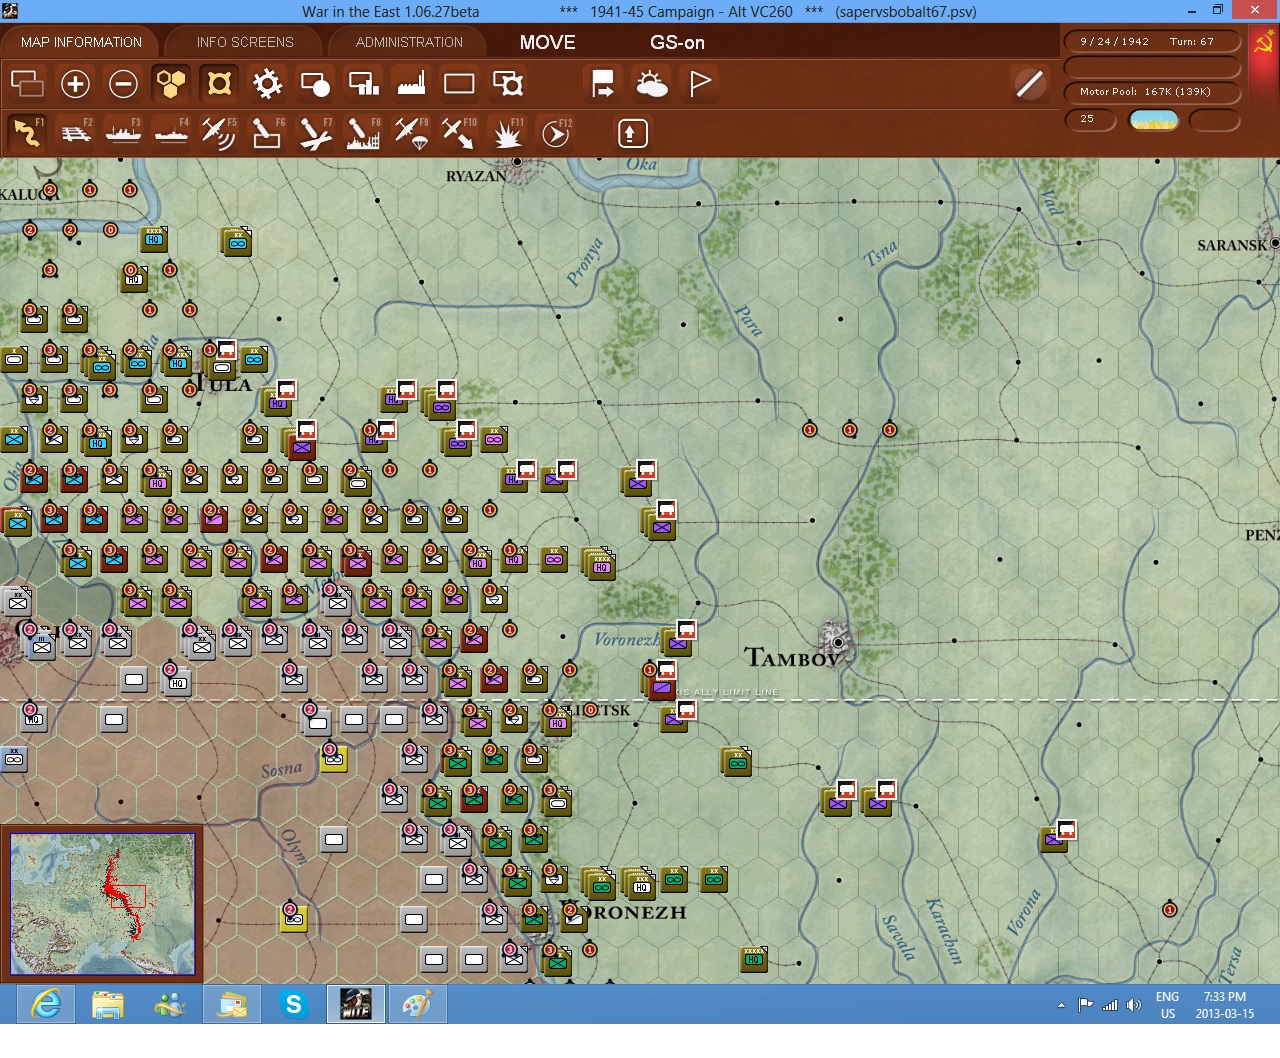This screenshot has height=1058, width=1280.
Task: Open Skype from the taskbar
Action: tap(294, 1004)
